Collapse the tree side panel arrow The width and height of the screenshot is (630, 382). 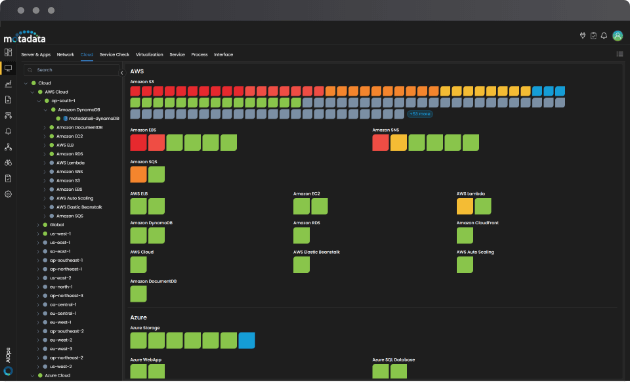click(122, 73)
